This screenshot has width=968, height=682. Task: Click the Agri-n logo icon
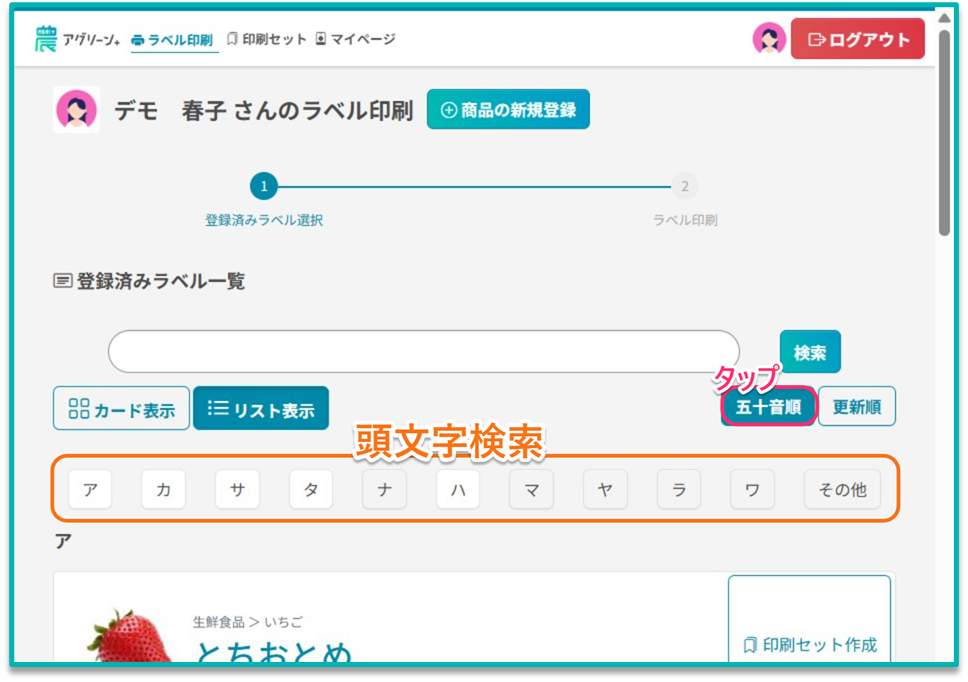pos(46,39)
